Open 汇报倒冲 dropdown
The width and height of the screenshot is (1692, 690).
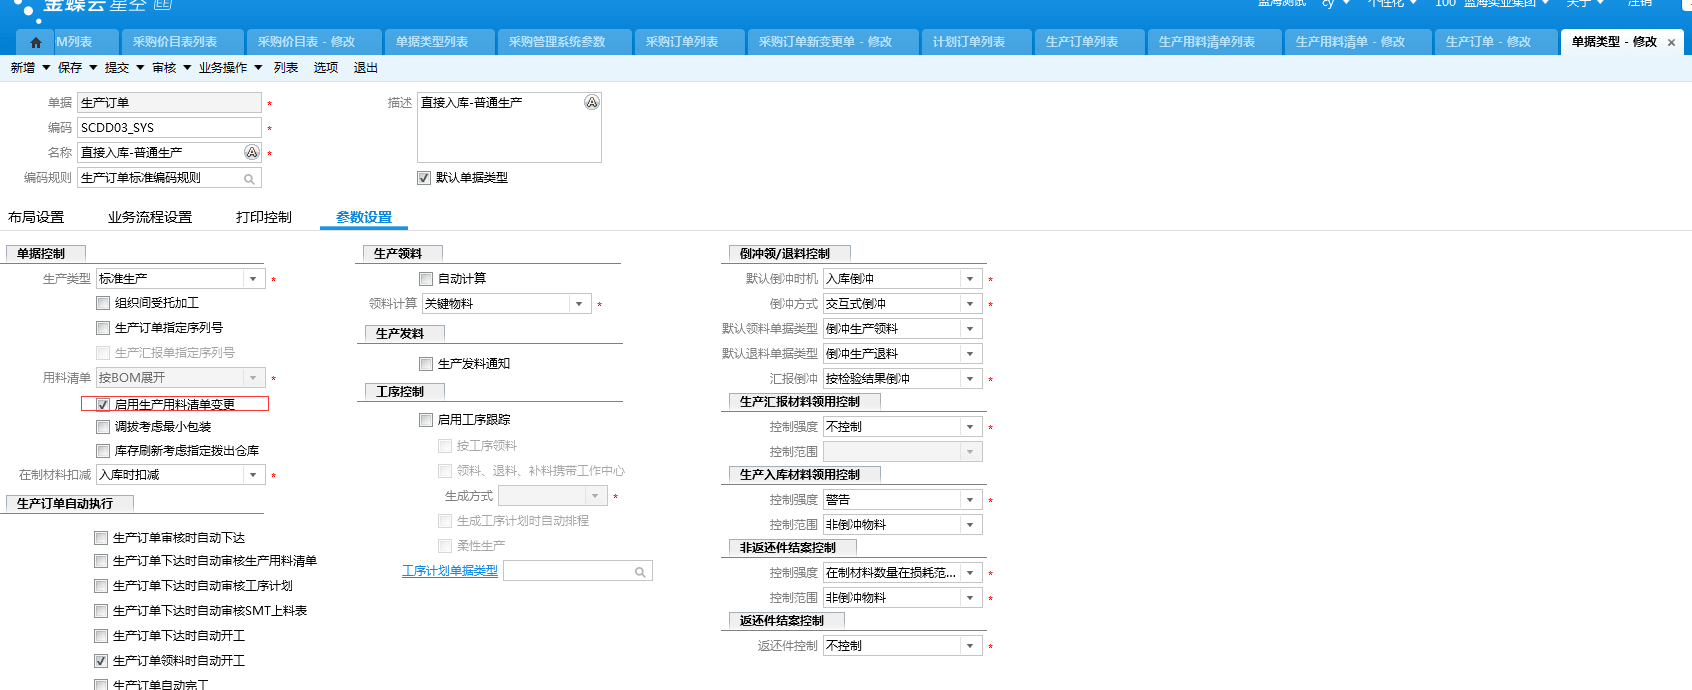970,379
